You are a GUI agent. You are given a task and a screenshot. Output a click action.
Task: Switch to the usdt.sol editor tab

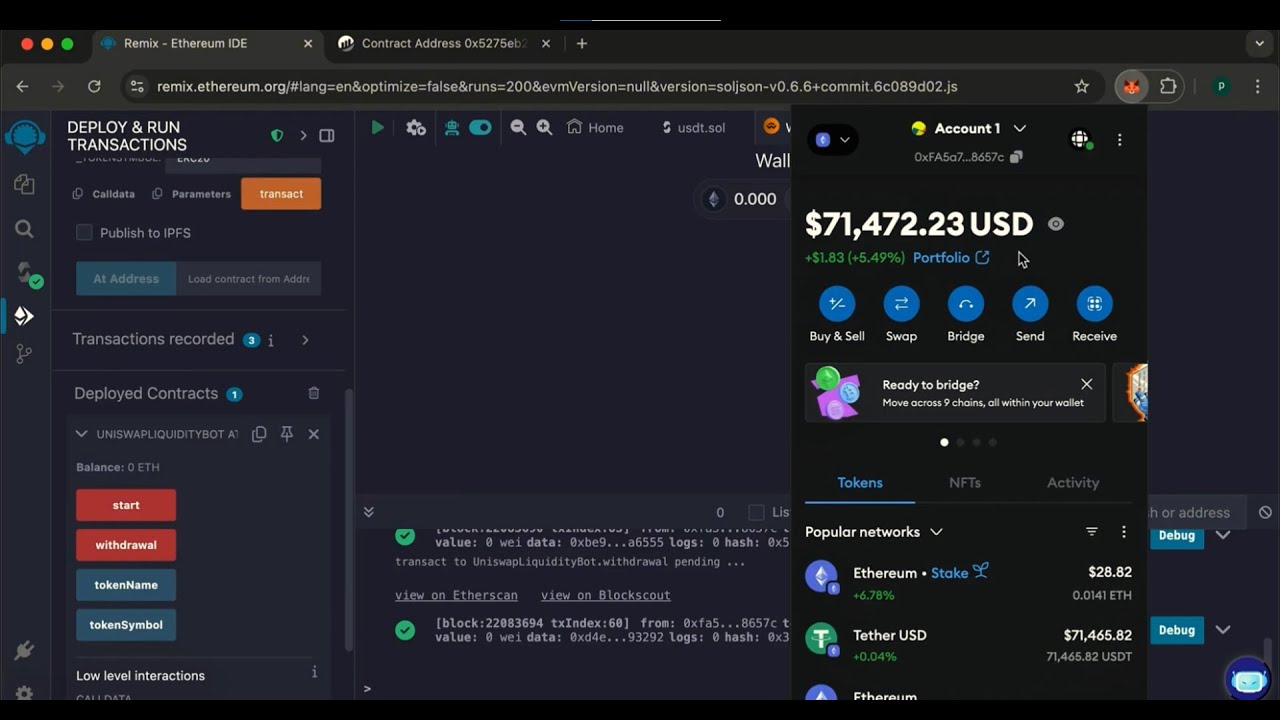point(694,127)
